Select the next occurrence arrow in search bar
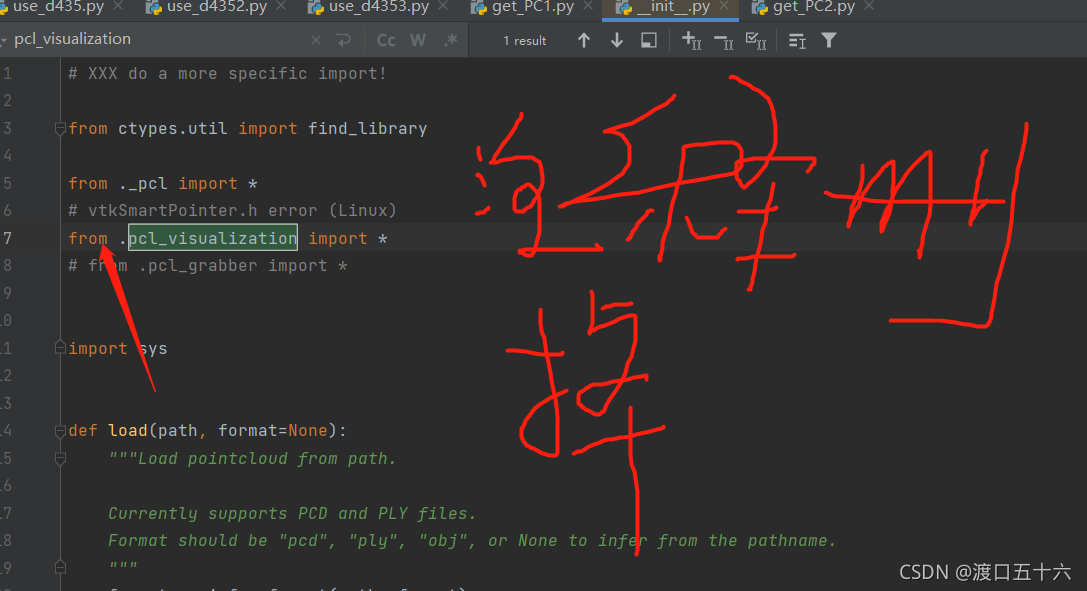 pos(617,40)
